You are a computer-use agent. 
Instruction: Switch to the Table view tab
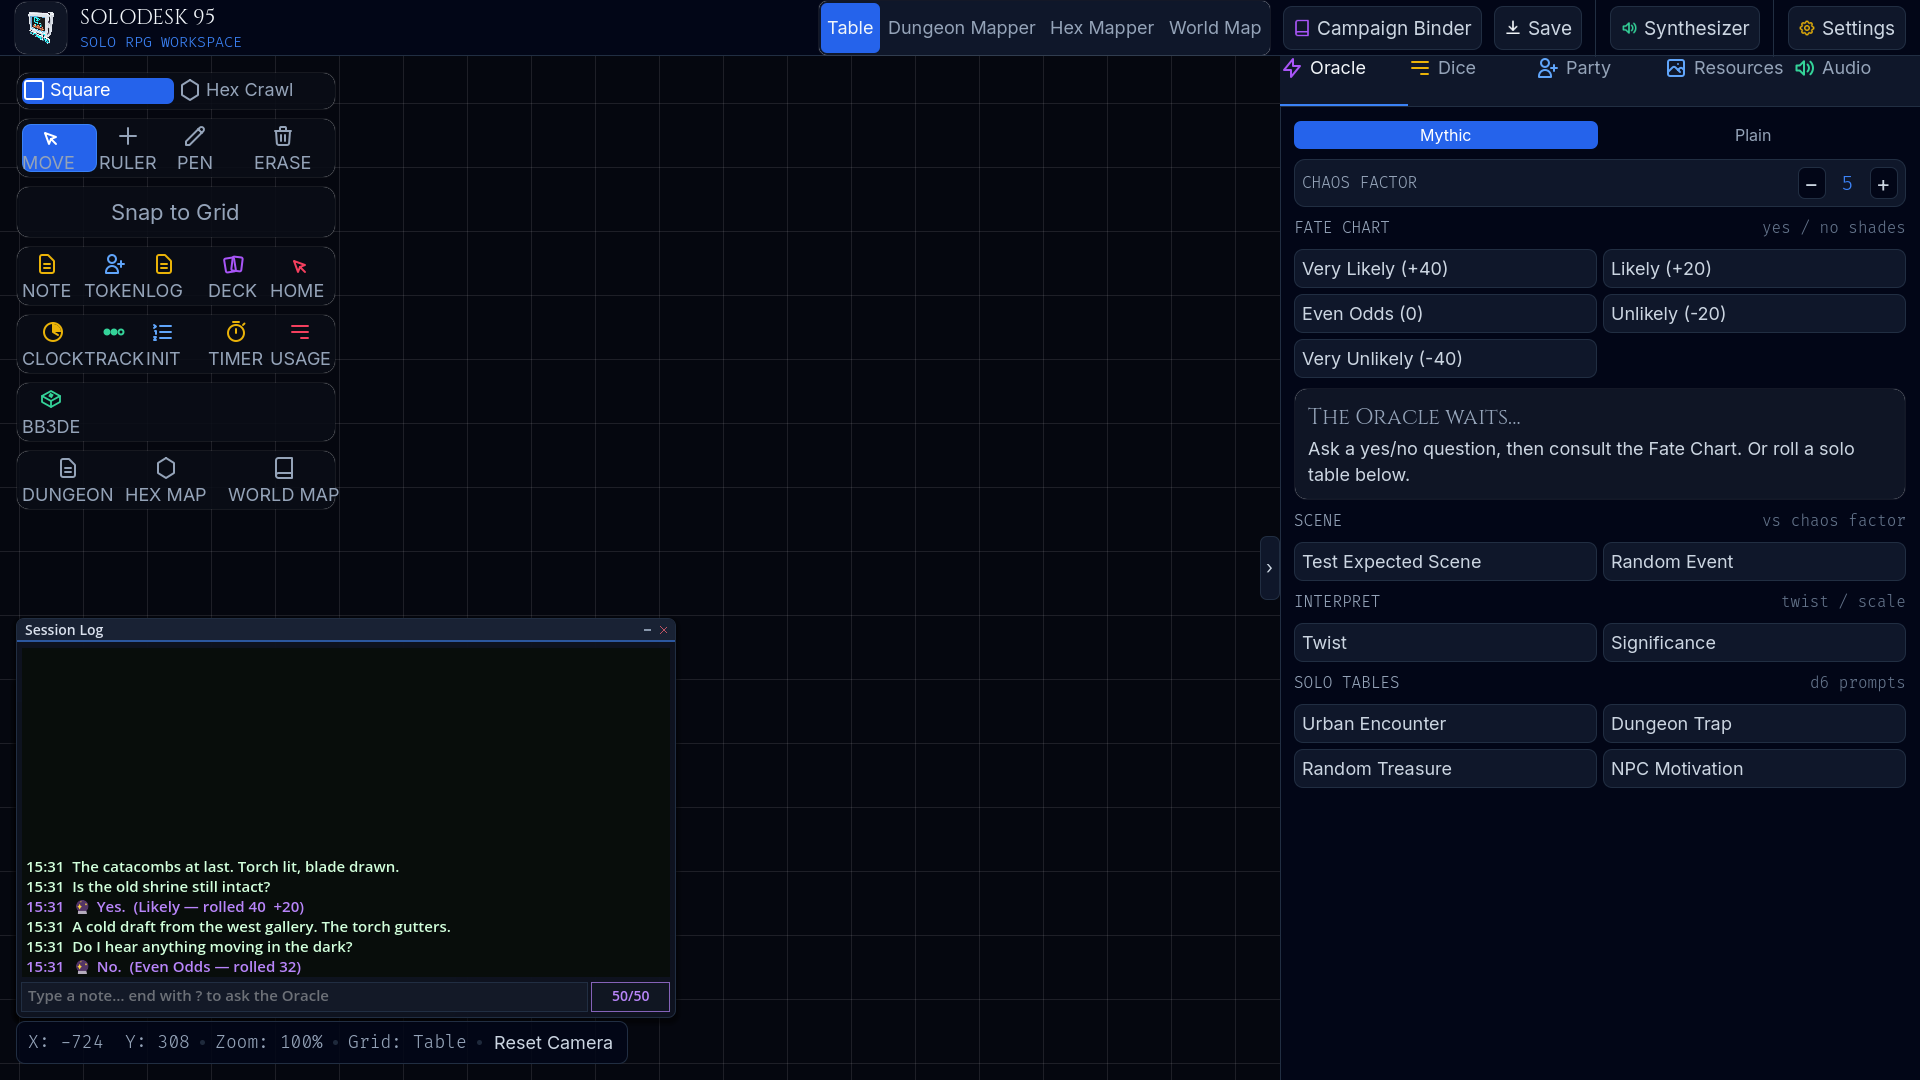(x=850, y=28)
